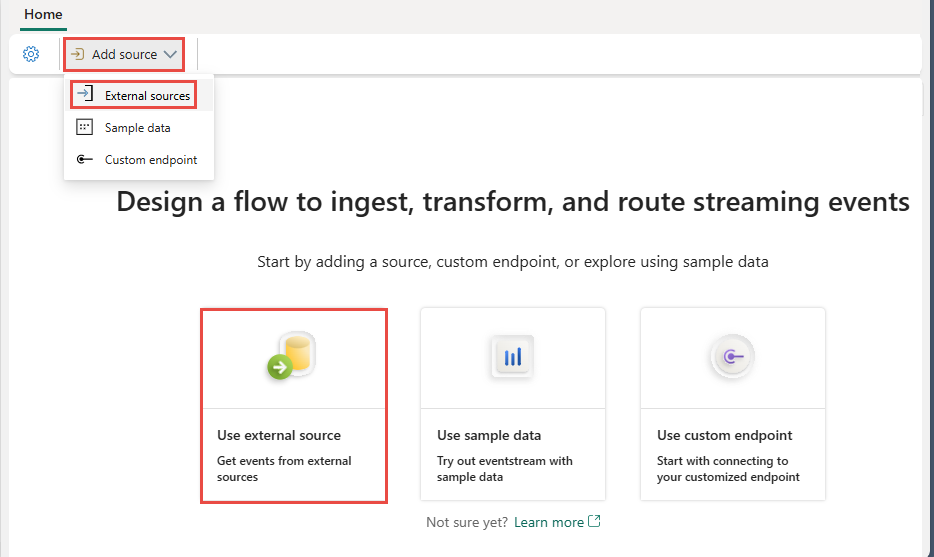Click the external link icon beside Learn more
This screenshot has width=934, height=557.
pos(594,521)
